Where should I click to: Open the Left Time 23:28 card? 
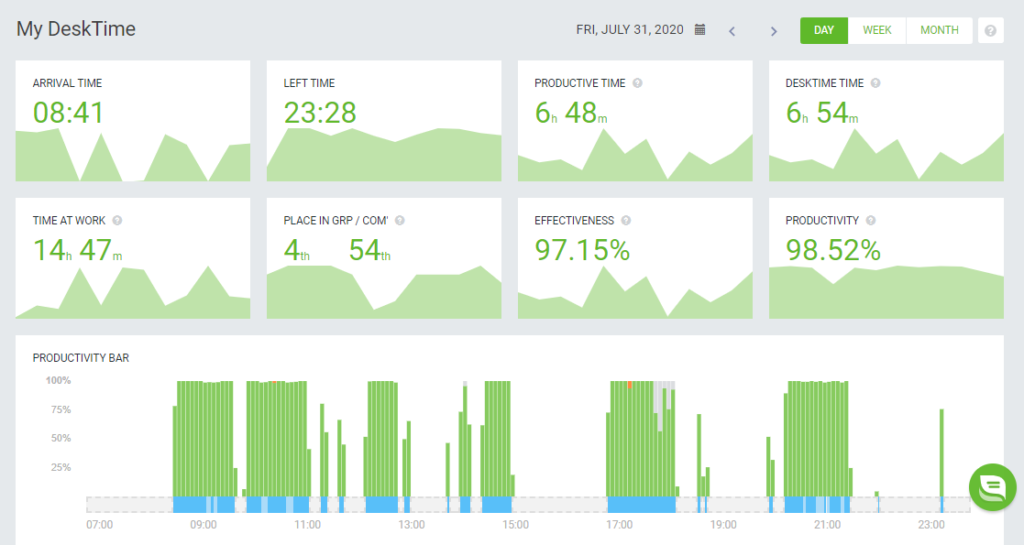[384, 121]
